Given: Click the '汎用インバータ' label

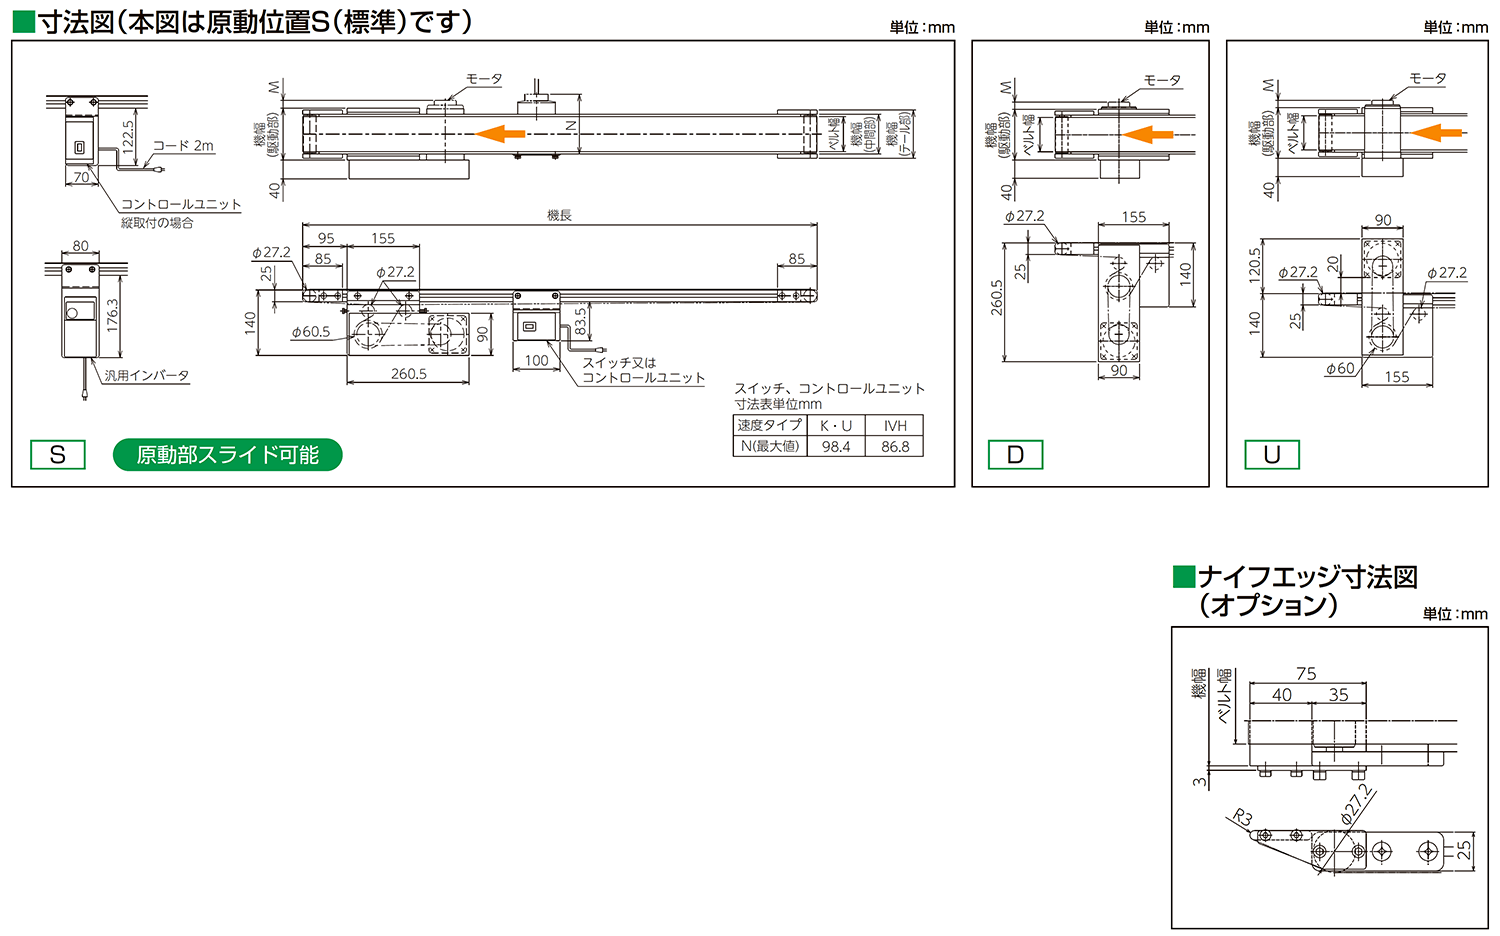Looking at the screenshot, I should 147,376.
